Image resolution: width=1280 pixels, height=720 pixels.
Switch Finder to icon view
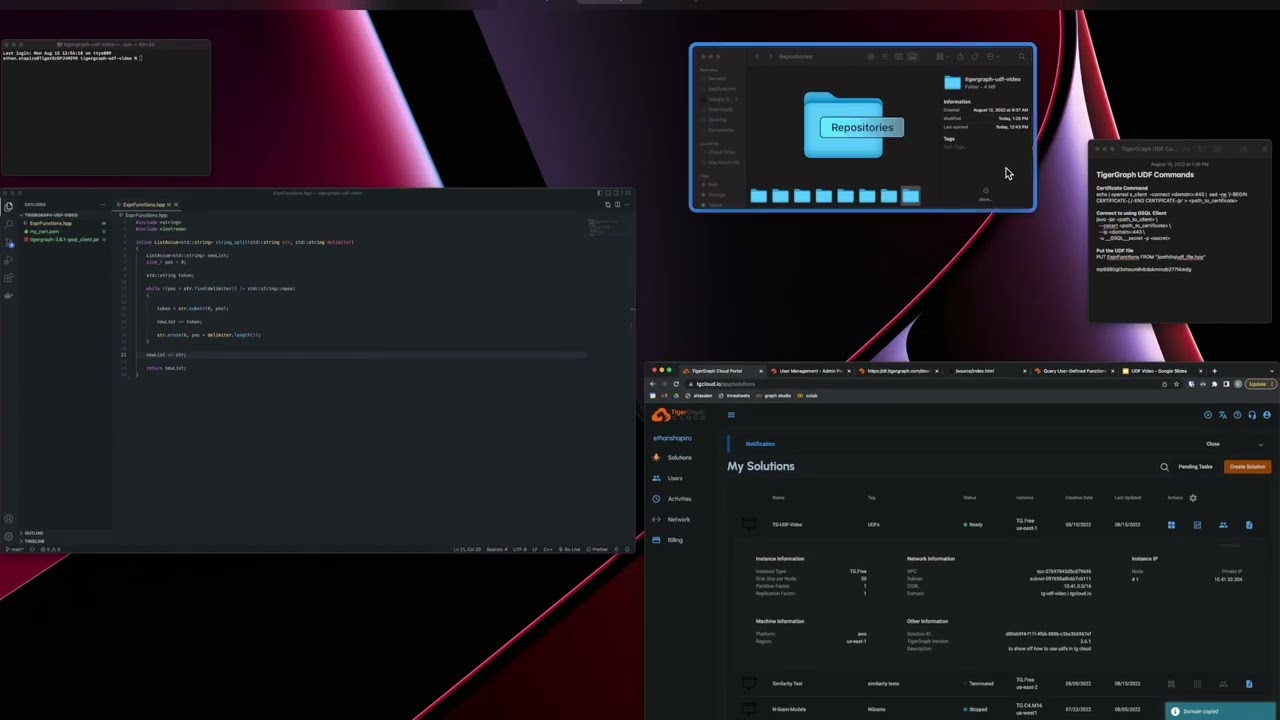pyautogui.click(x=870, y=56)
